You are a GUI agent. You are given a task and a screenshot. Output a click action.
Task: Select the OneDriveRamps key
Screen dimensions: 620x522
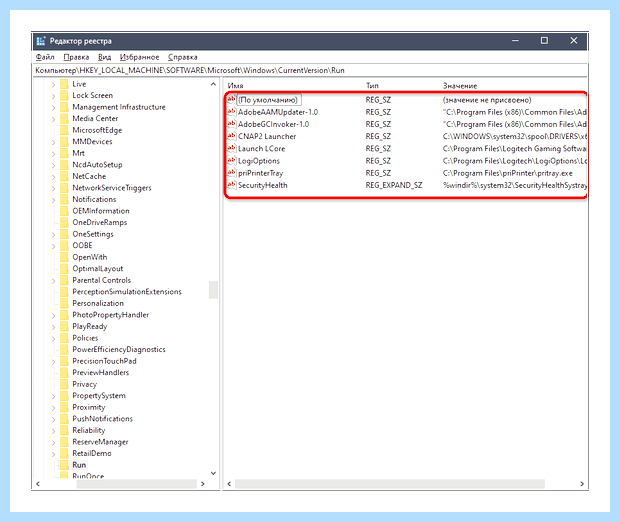[x=100, y=222]
